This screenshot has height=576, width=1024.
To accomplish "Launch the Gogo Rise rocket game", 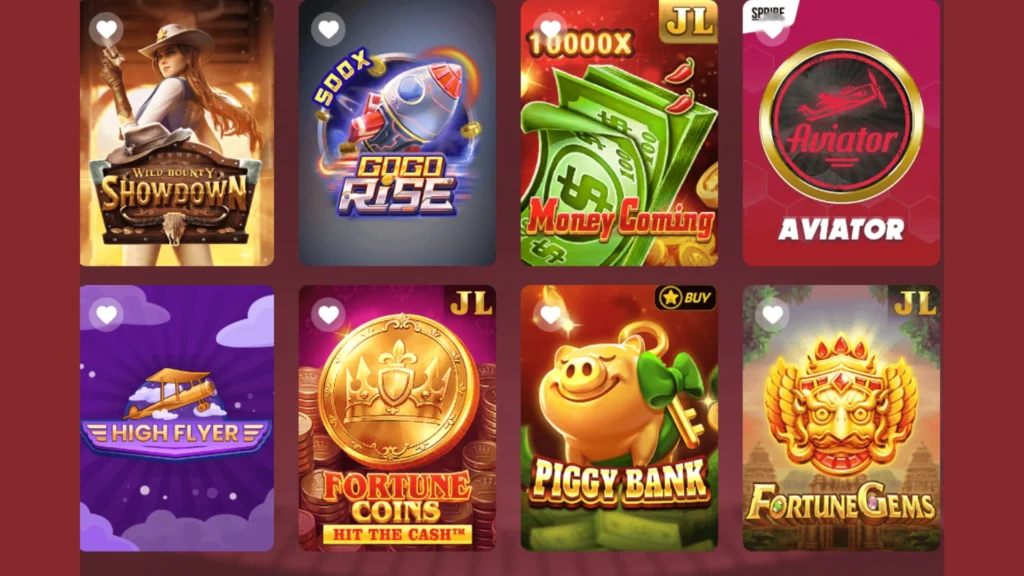I will click(397, 133).
